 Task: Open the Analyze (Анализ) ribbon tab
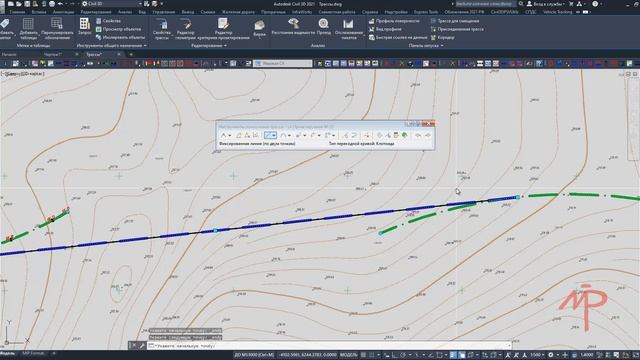[125, 12]
